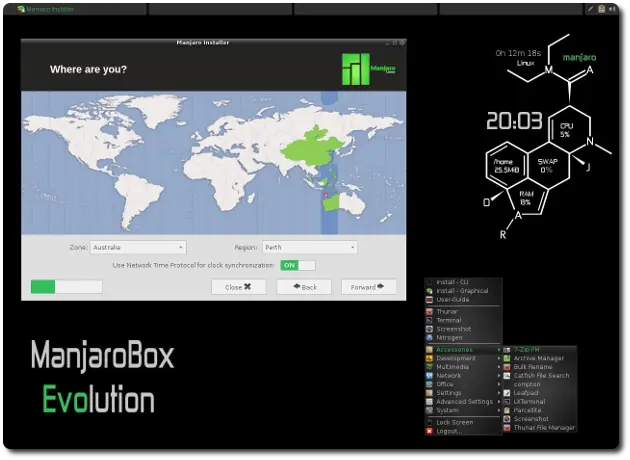The image size is (630, 460).
Task: Open the Zone dropdown showing Australia
Action: pos(138,247)
